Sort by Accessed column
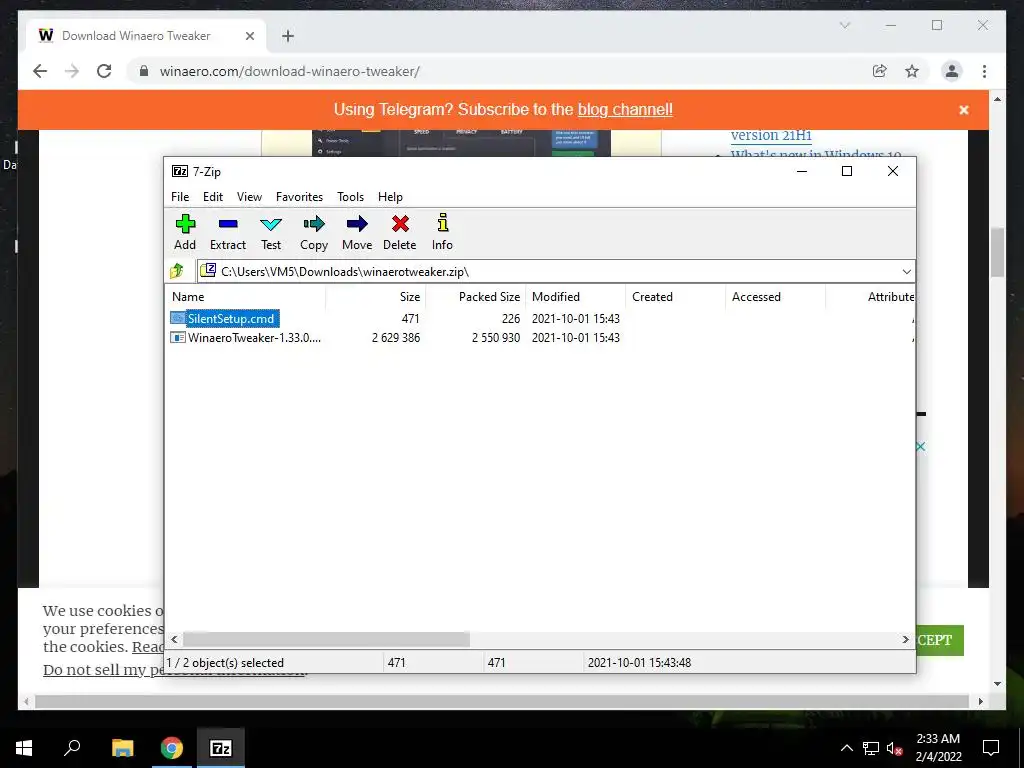Screen dimensions: 1024x768 [x=775, y=296]
